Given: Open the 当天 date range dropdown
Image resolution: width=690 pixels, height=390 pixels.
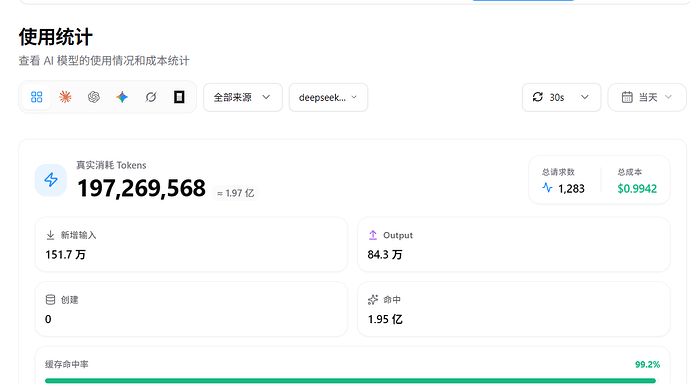Looking at the screenshot, I should click(647, 97).
